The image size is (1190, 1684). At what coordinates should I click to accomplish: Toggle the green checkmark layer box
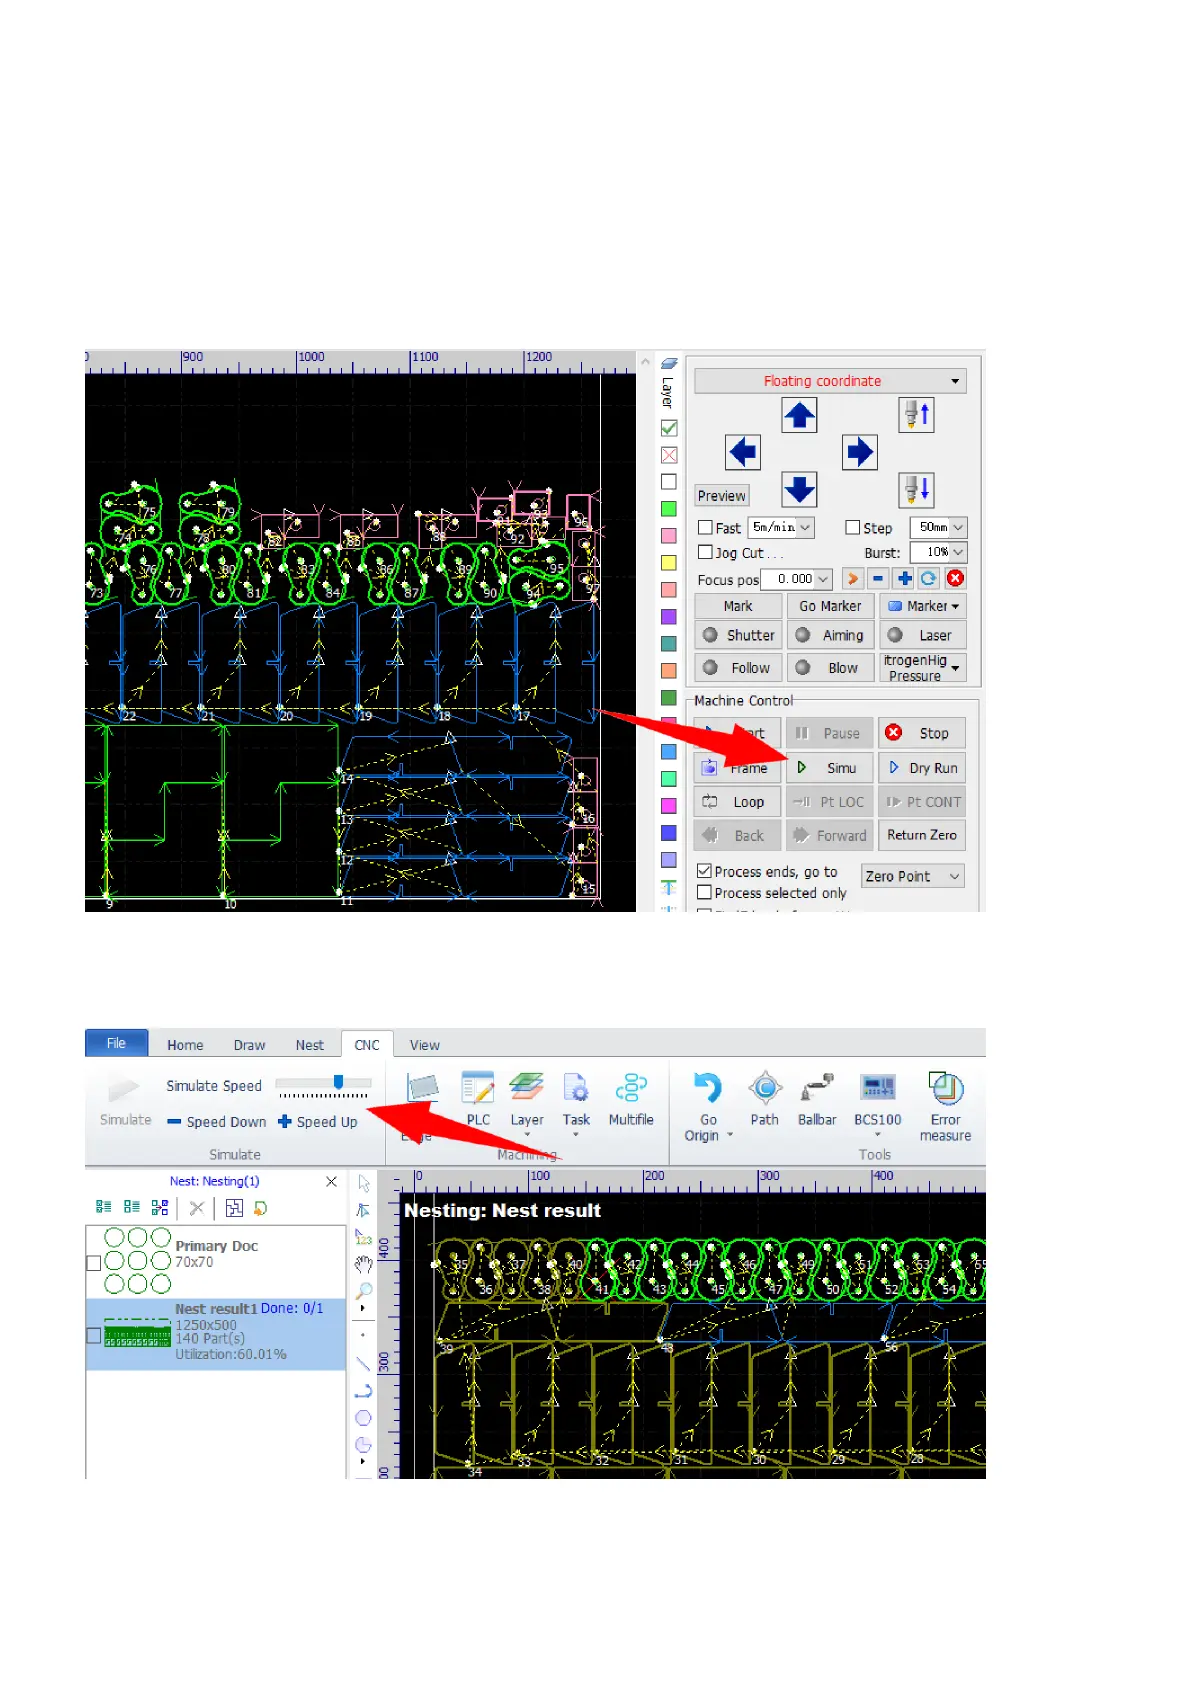click(669, 428)
